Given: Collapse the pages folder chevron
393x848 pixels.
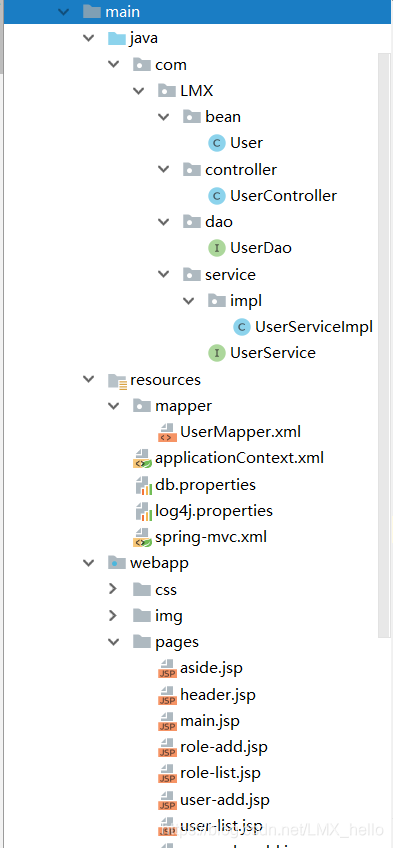Looking at the screenshot, I should click(x=114, y=642).
